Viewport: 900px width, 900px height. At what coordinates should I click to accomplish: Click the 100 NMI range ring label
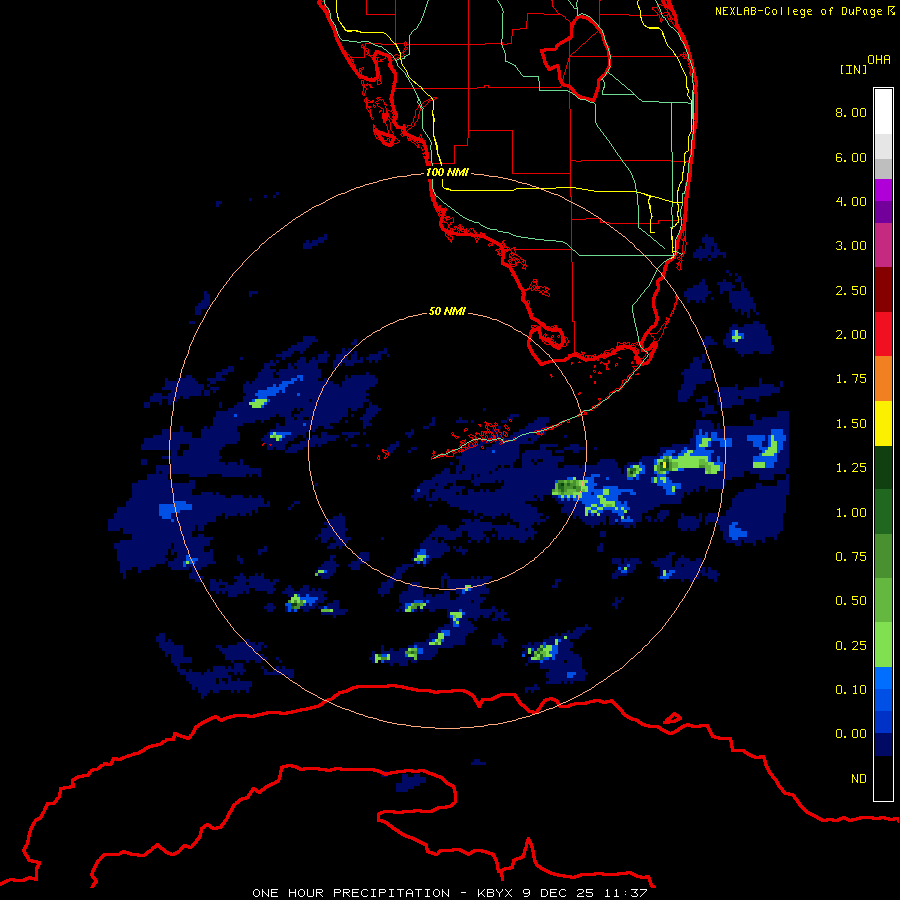coord(447,172)
